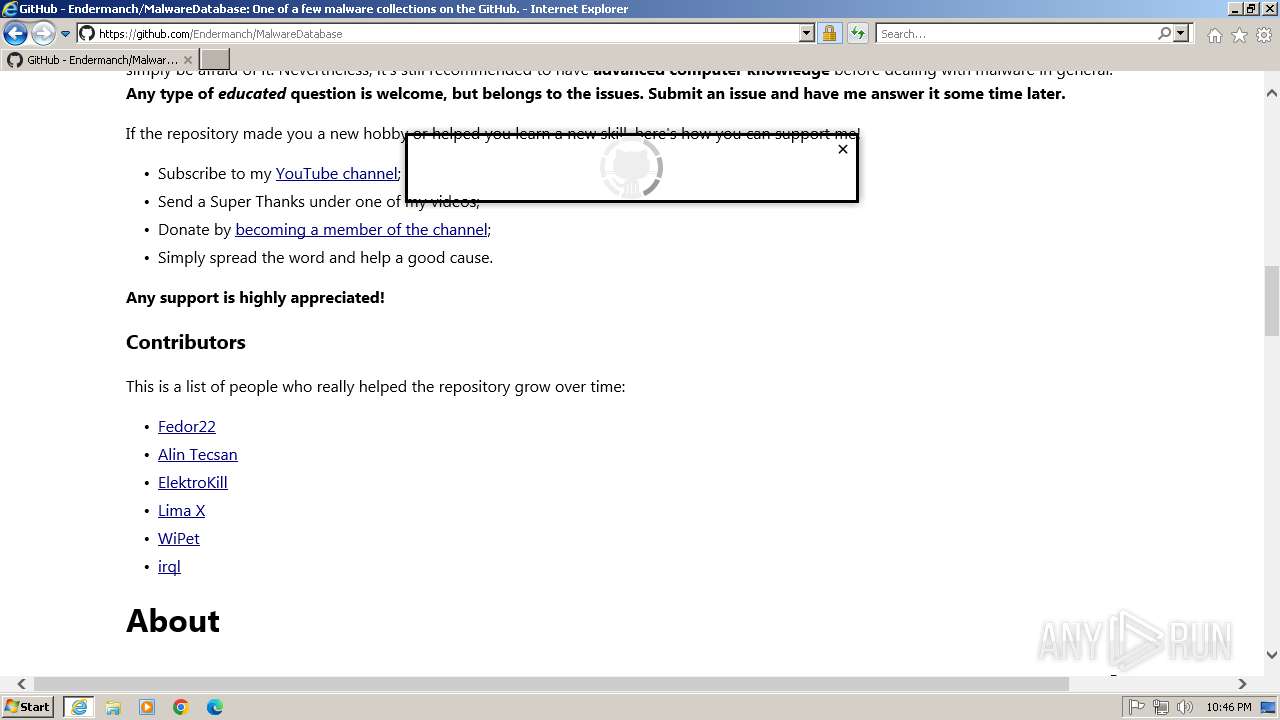Open irql contributor link
Screen dimensions: 1280x720
pyautogui.click(x=169, y=566)
